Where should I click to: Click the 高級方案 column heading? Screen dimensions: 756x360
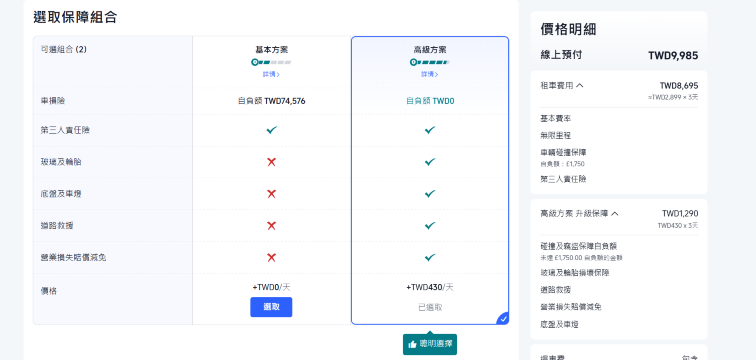(430, 50)
